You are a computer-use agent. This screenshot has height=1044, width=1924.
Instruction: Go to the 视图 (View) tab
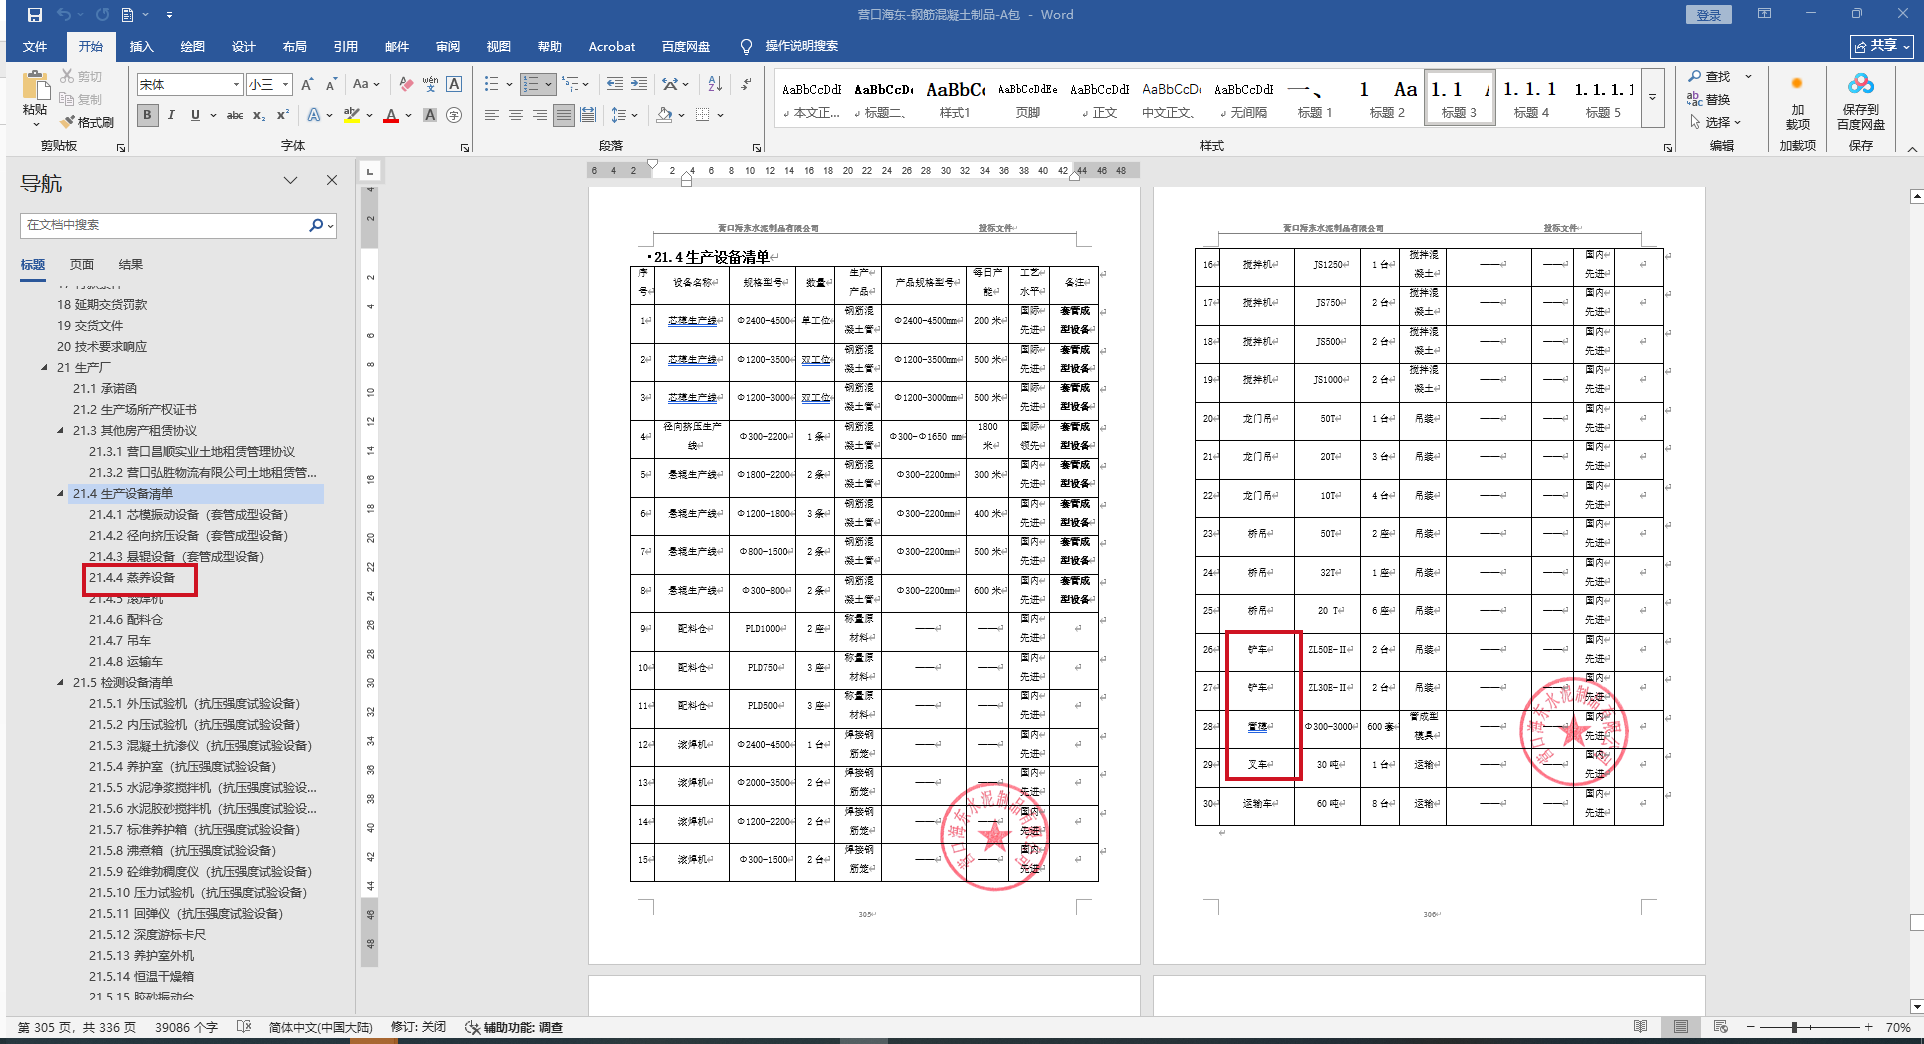499,47
